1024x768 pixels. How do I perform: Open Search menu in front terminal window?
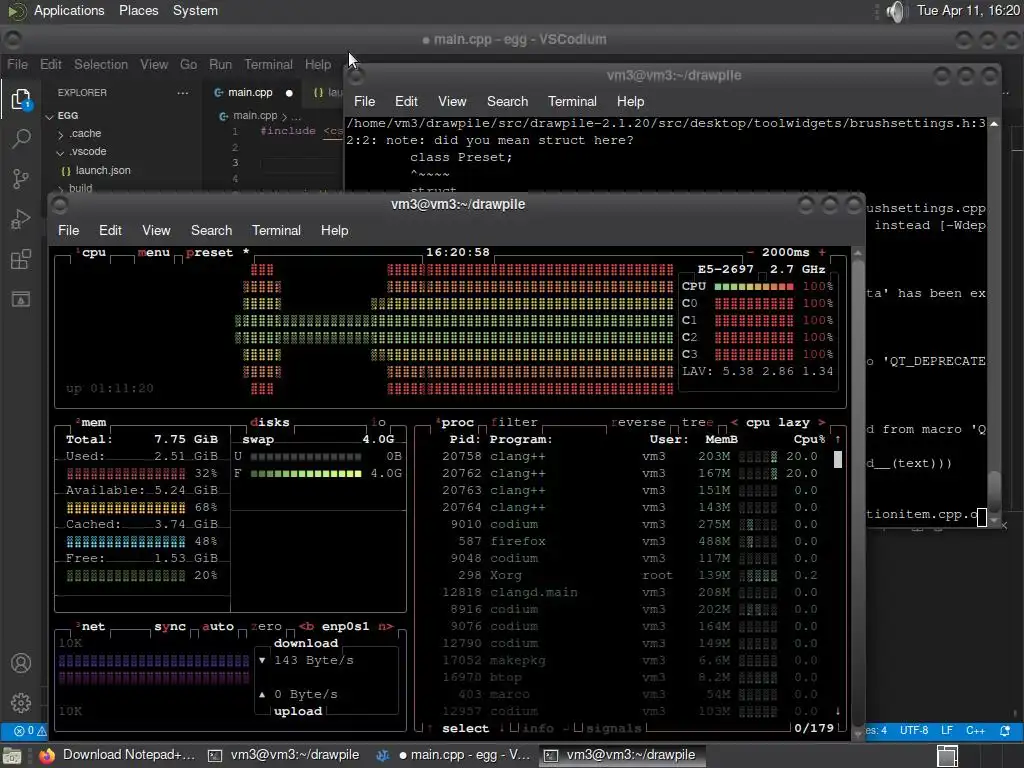coord(212,231)
